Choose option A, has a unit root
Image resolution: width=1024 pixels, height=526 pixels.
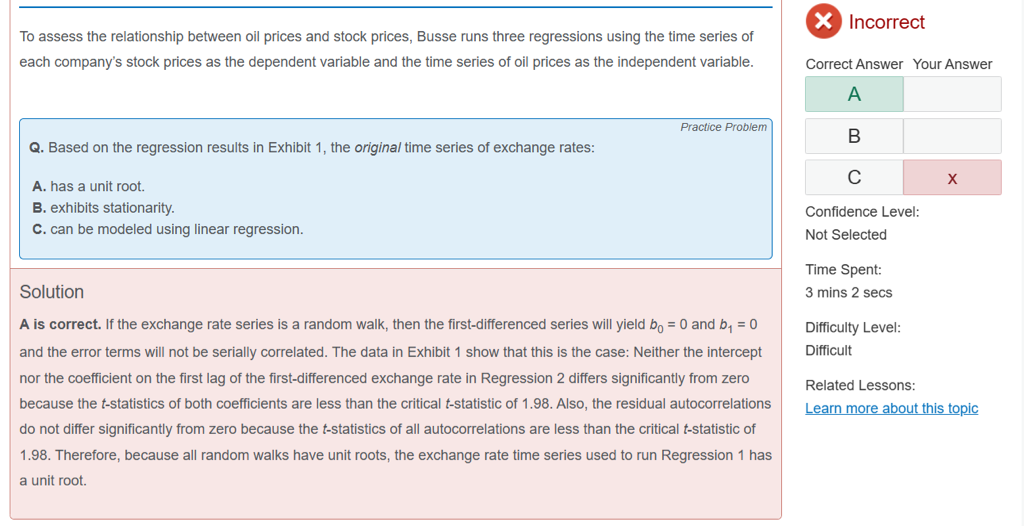(x=89, y=186)
